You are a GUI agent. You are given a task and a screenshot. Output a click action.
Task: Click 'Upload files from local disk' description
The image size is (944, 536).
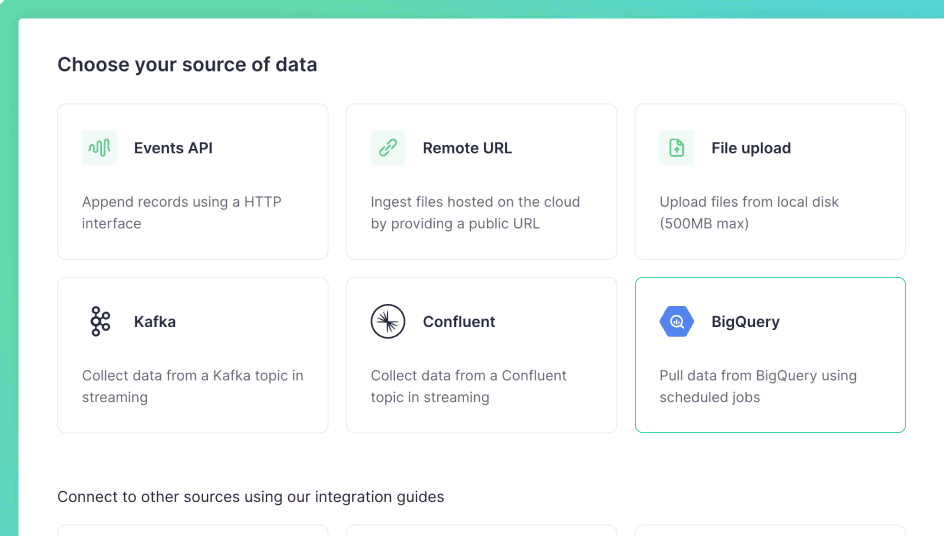coord(749,213)
